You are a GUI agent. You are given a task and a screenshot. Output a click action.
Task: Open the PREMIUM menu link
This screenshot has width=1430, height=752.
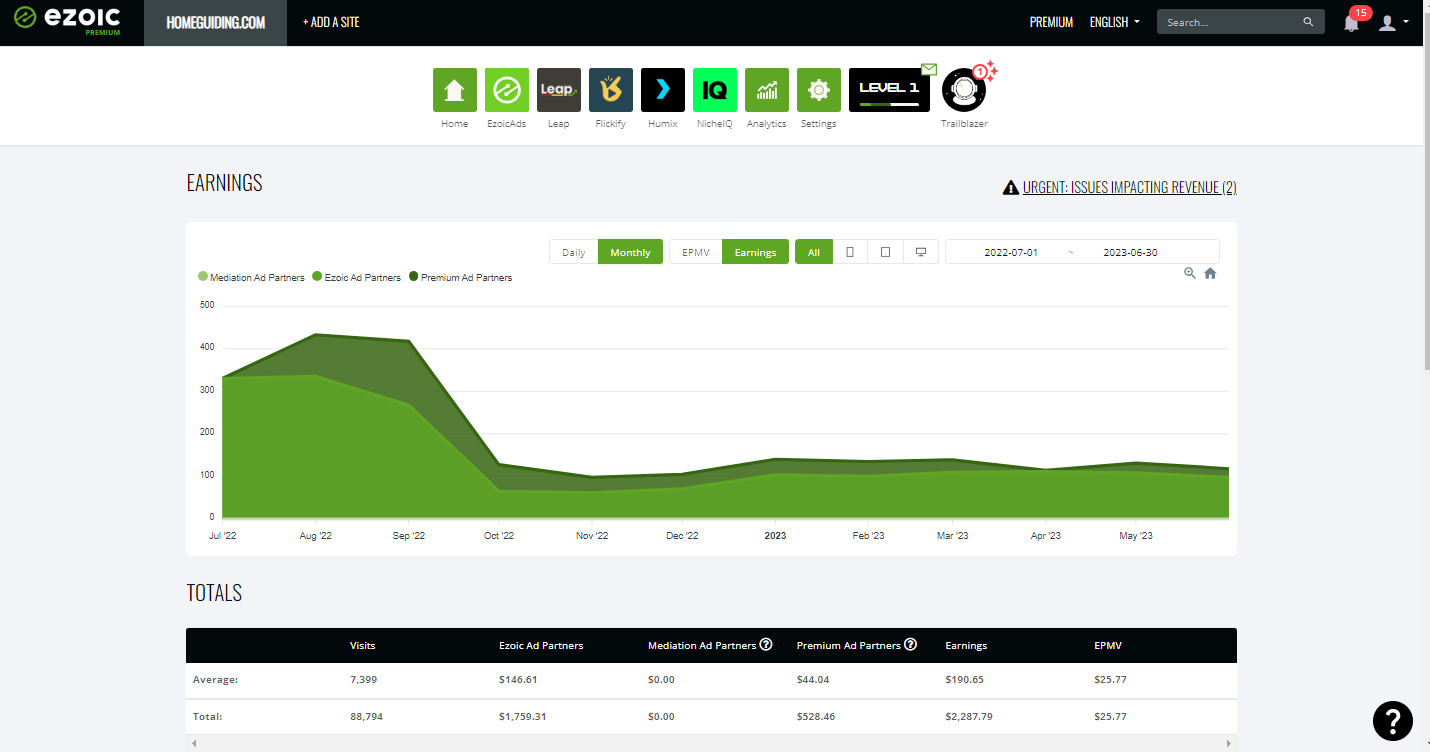(x=1051, y=22)
